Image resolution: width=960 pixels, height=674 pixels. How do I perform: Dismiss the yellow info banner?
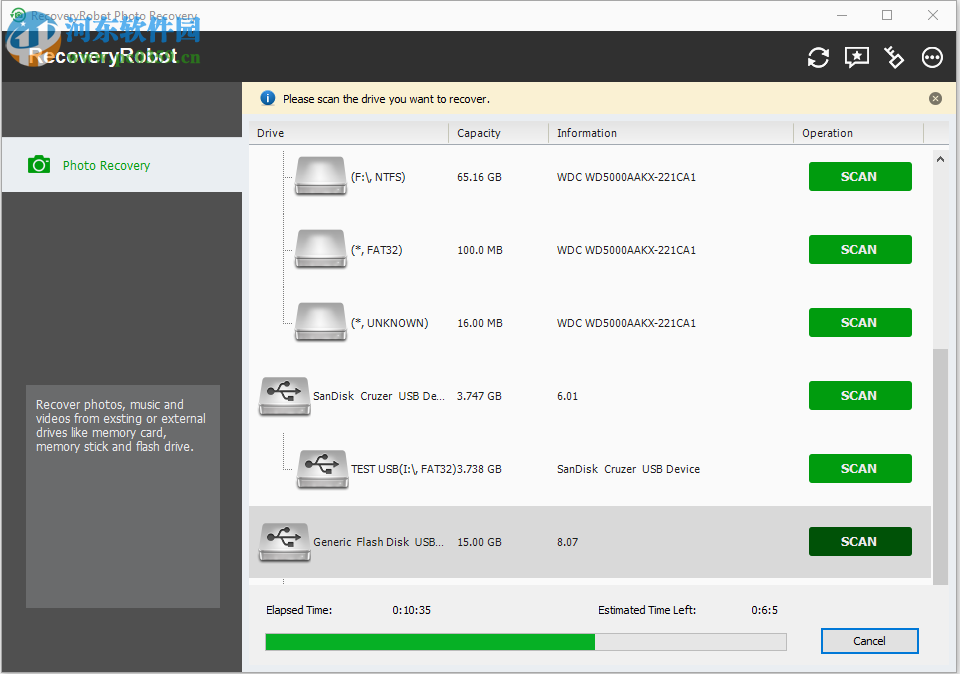935,99
